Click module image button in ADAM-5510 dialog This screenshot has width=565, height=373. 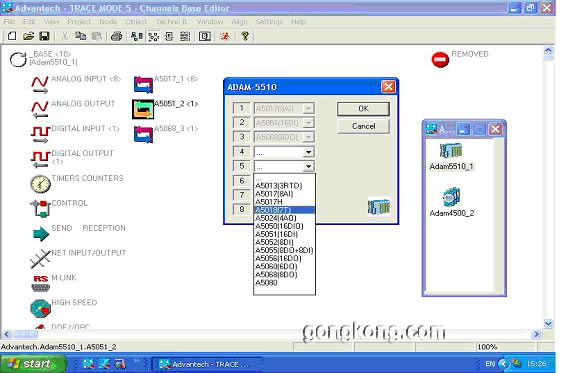(379, 207)
